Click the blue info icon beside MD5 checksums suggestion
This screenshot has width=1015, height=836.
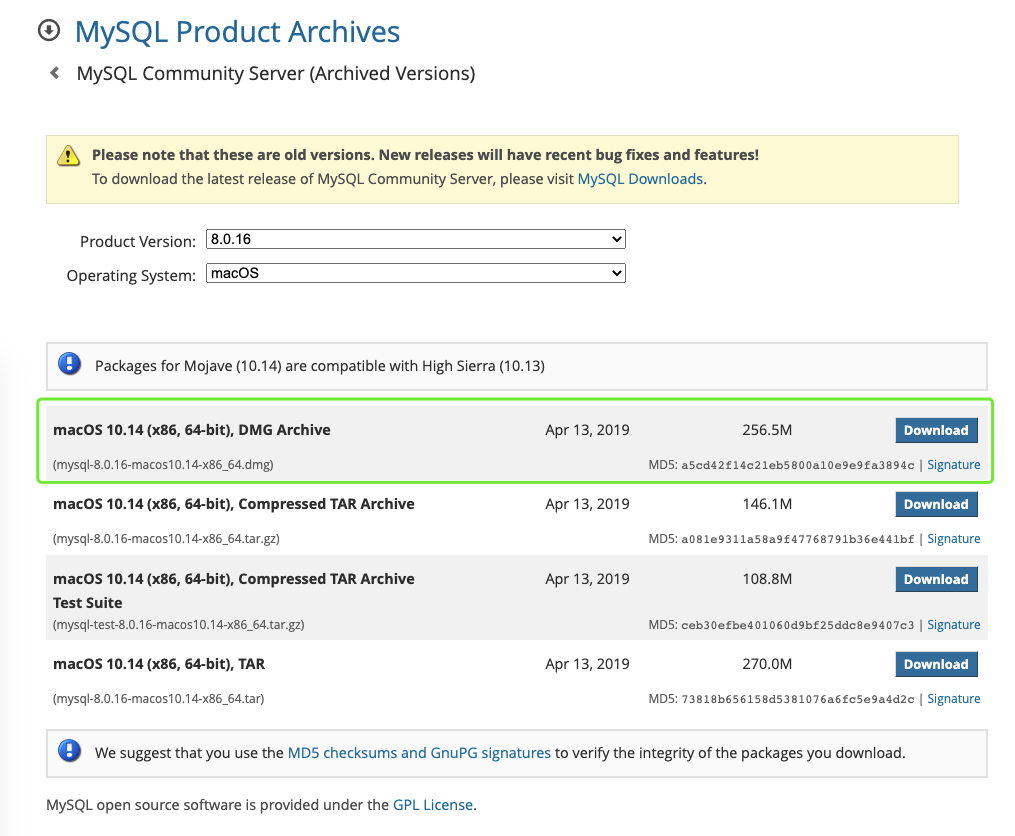[69, 751]
